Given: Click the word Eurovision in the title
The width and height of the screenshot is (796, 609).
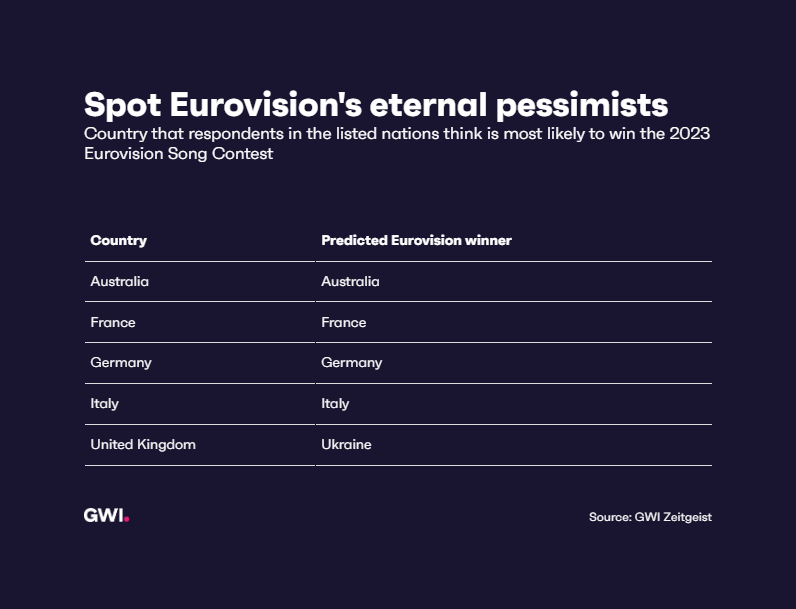Looking at the screenshot, I should click(266, 105).
